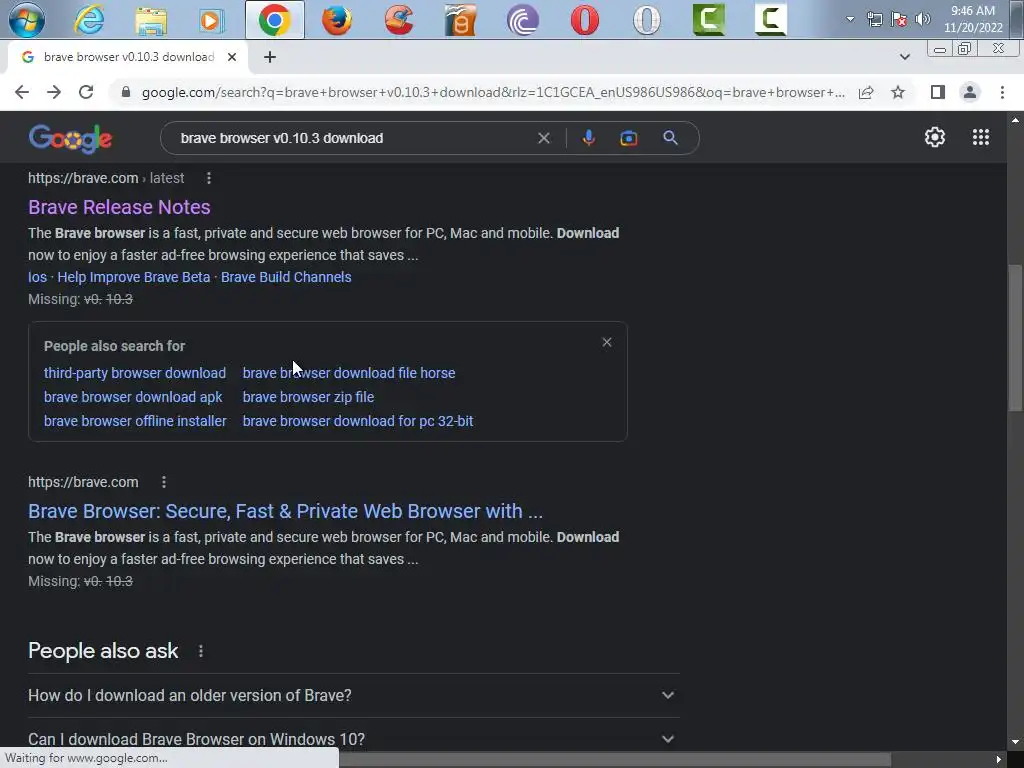Open the clock showing 9:46 AM
This screenshot has height=768, width=1024.
[x=973, y=19]
